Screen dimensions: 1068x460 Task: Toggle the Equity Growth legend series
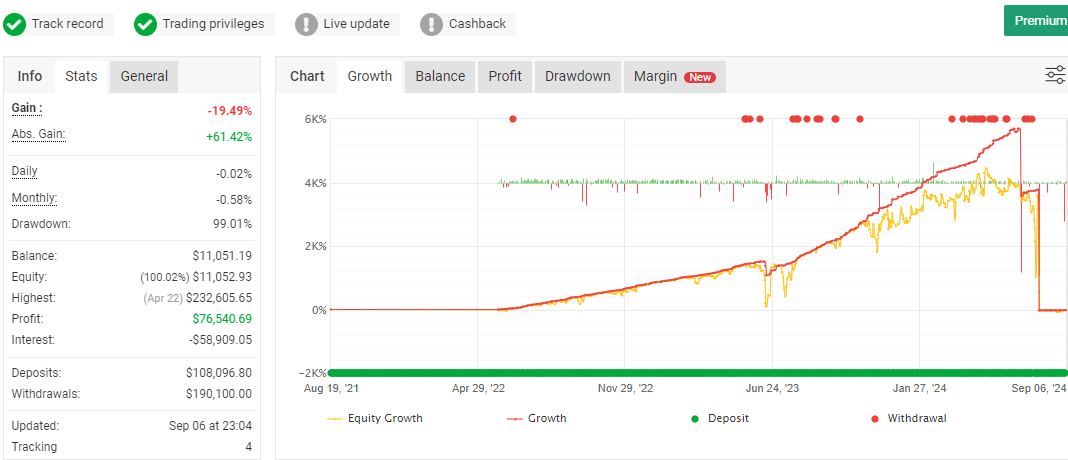pos(375,418)
